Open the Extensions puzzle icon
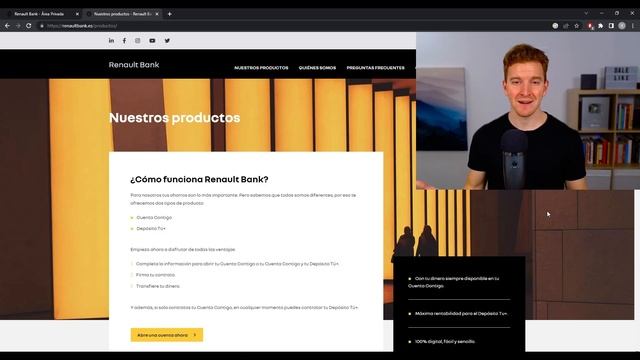Image resolution: width=640 pixels, height=360 pixels. [x=600, y=26]
